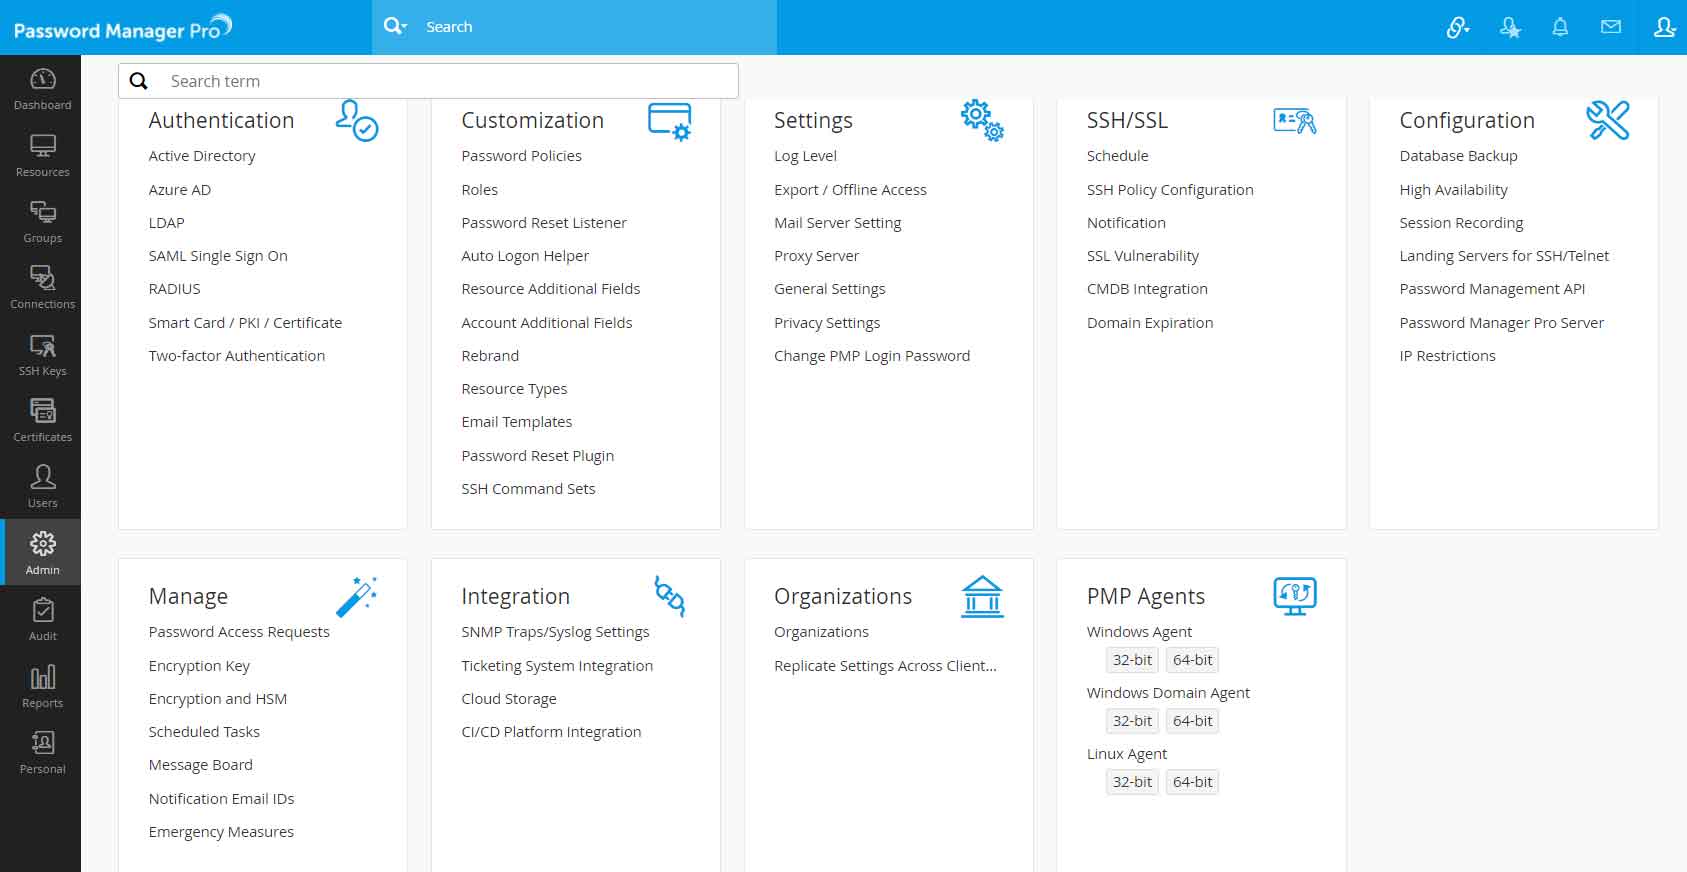The image size is (1687, 872).
Task: Click the key link icon in header
Action: 1458,27
